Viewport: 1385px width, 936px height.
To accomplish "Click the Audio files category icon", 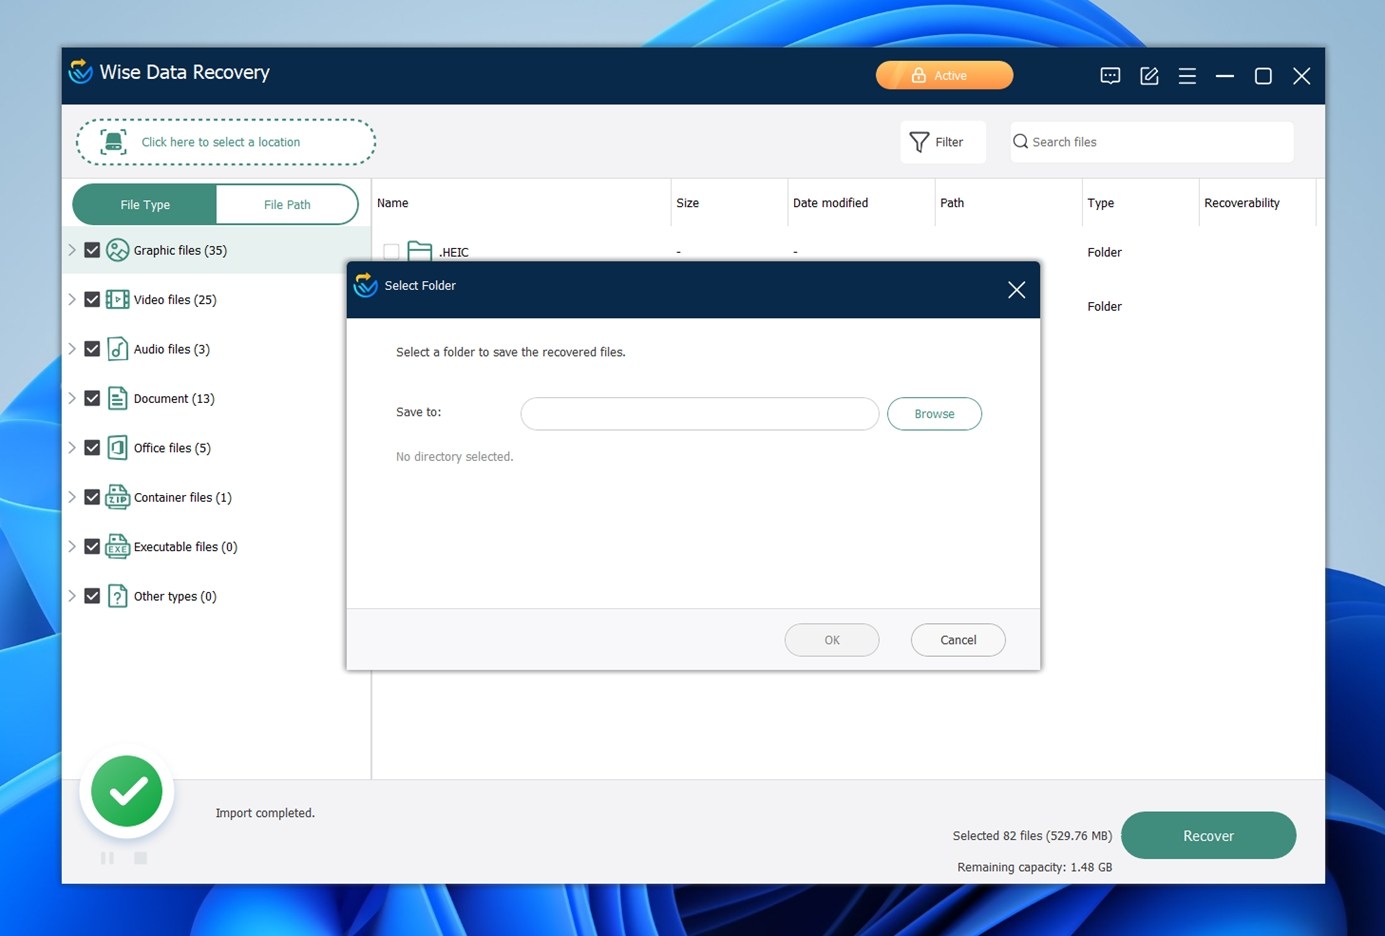I will pos(118,349).
